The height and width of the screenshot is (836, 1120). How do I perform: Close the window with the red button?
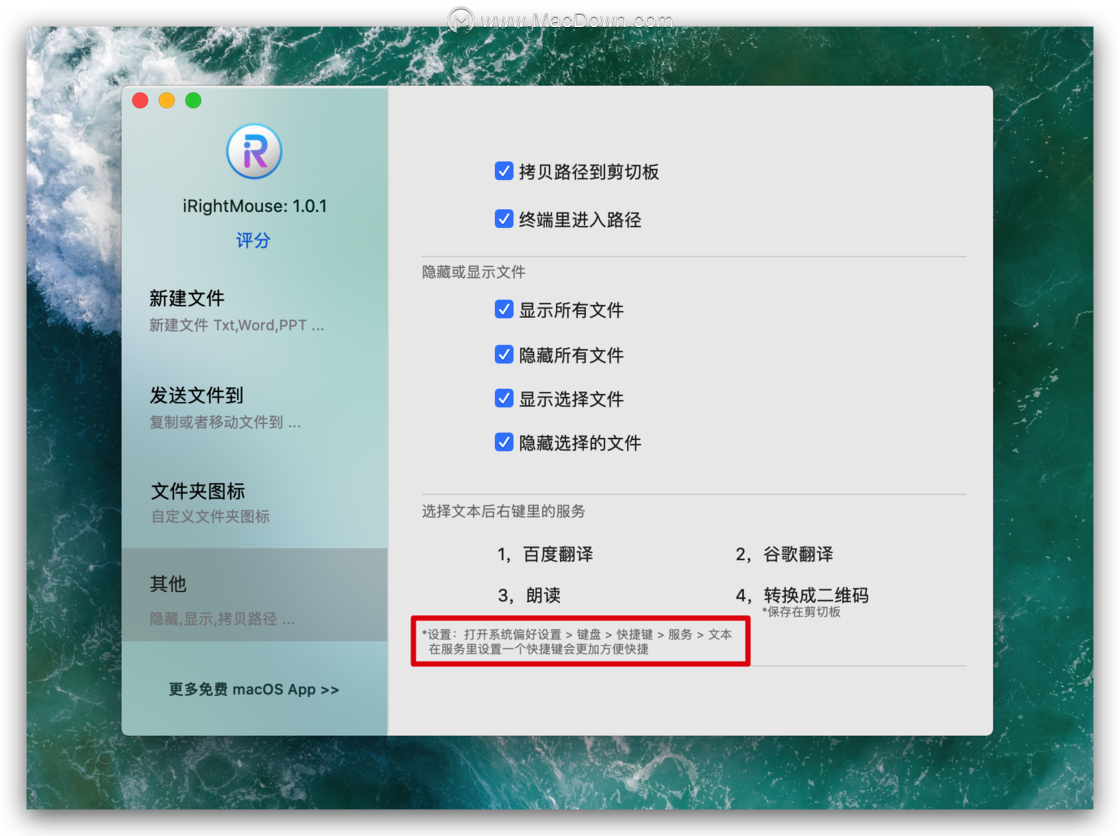tap(140, 101)
